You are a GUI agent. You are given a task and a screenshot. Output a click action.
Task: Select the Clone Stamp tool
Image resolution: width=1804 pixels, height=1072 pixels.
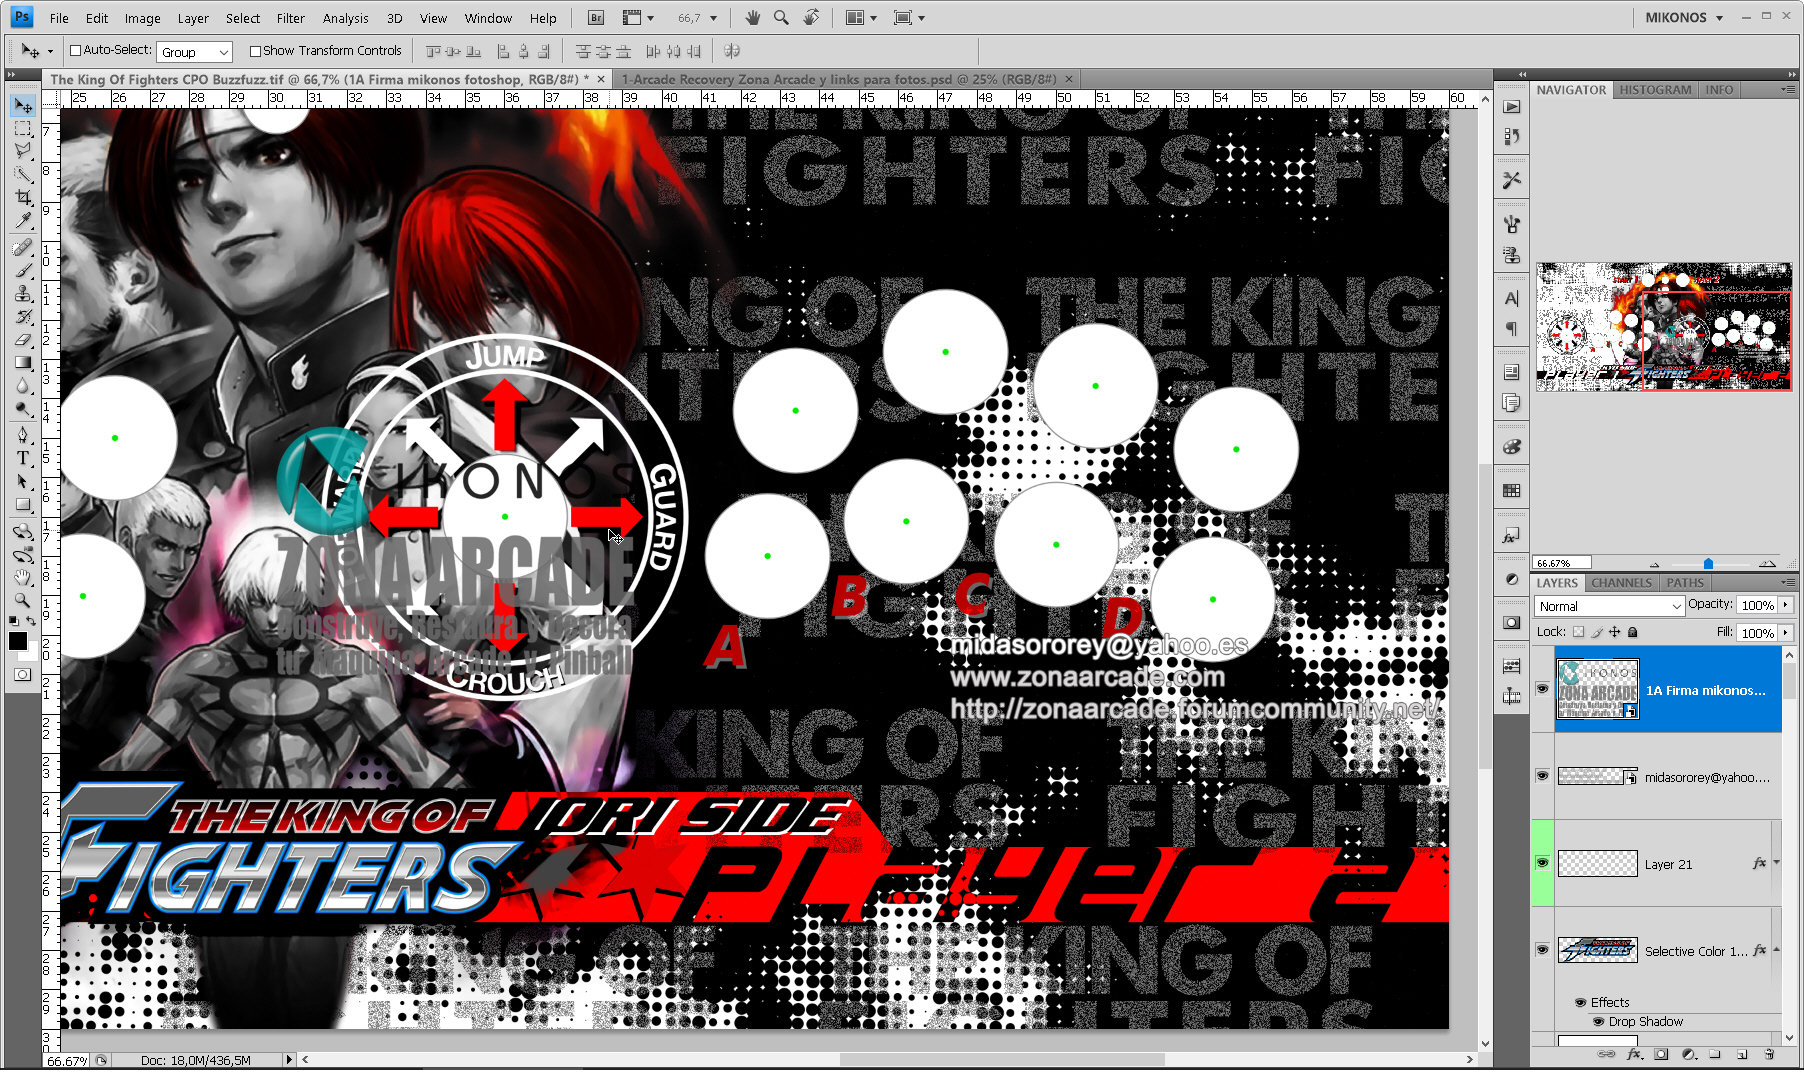pyautogui.click(x=23, y=293)
